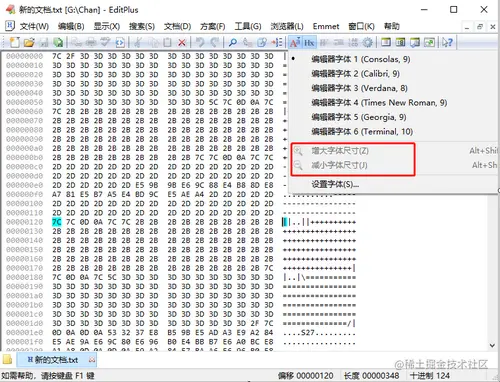The image size is (500, 382).
Task: Open Preferences with the gear icon
Action: (368, 42)
